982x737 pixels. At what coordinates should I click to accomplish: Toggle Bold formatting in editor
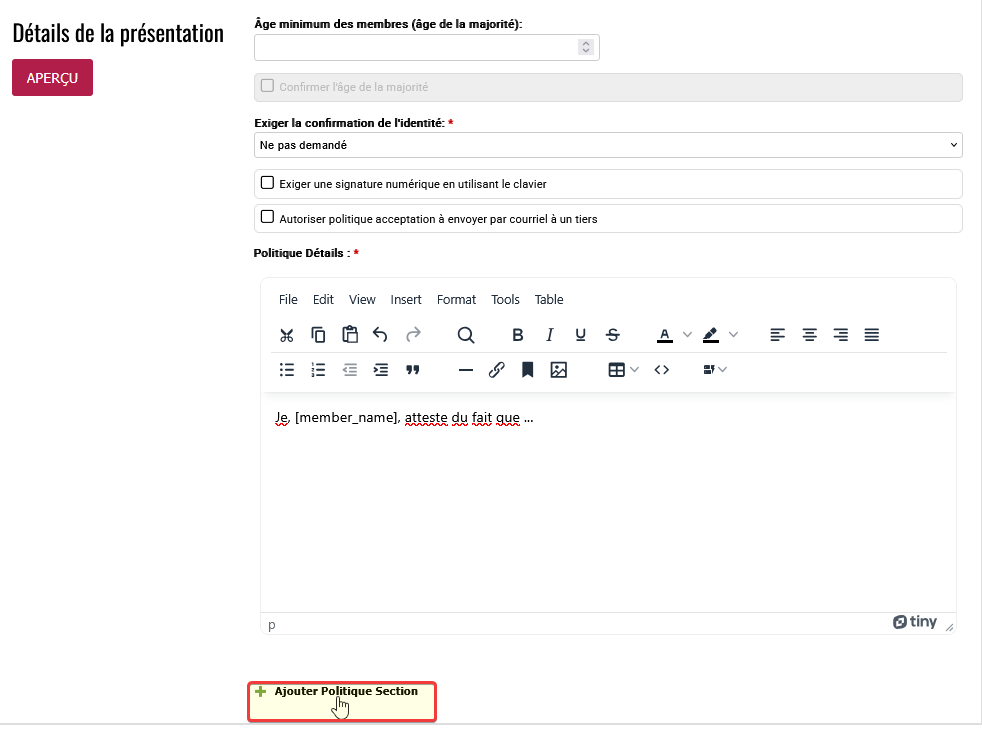pyautogui.click(x=517, y=335)
